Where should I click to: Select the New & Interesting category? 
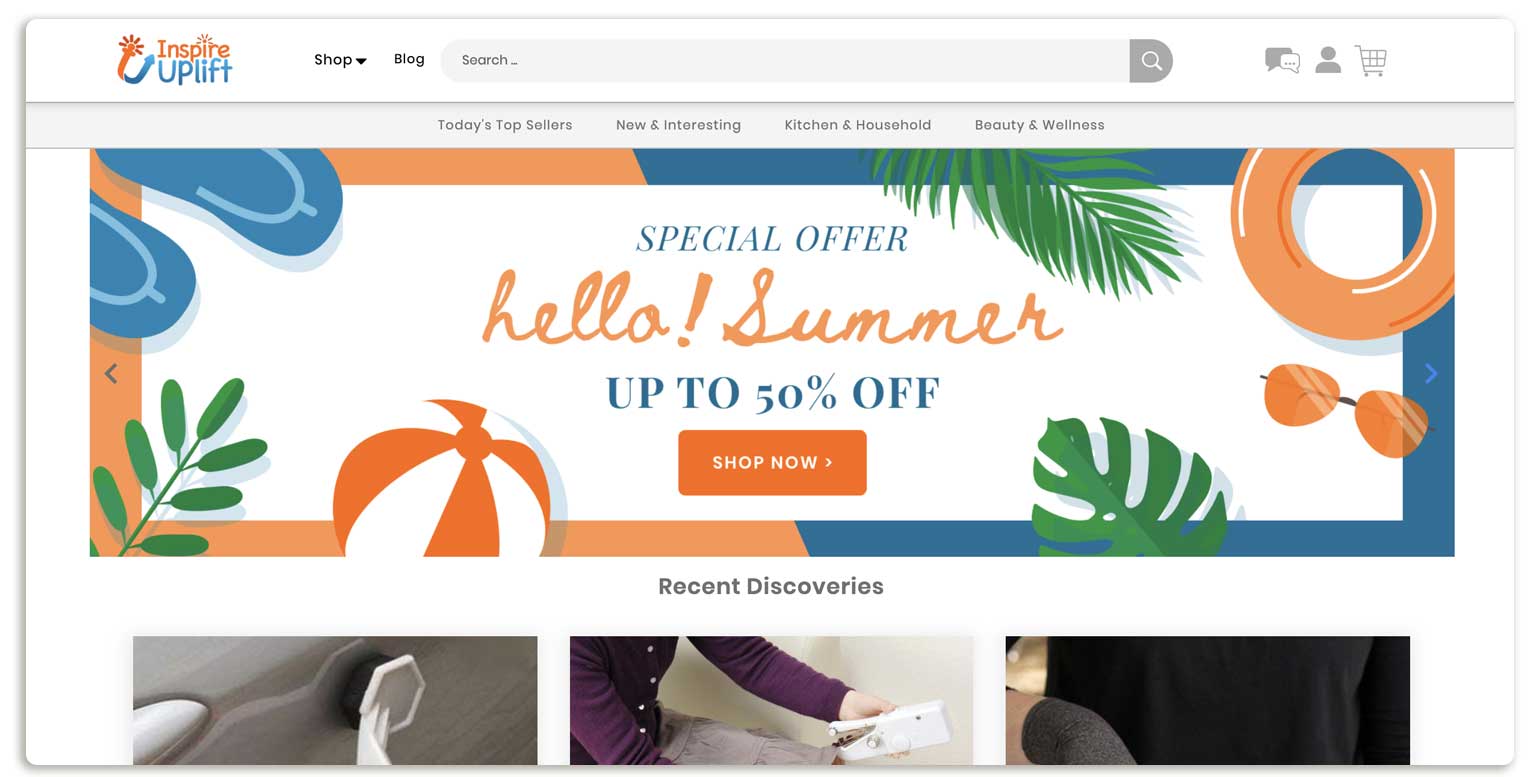(678, 125)
